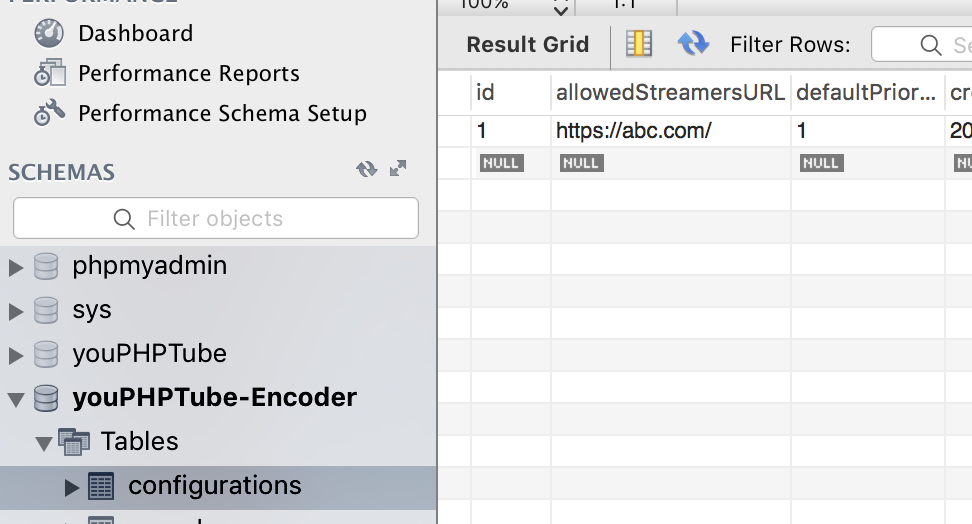This screenshot has width=972, height=524.
Task: Select the https://abc.com/ cell
Action: point(670,131)
